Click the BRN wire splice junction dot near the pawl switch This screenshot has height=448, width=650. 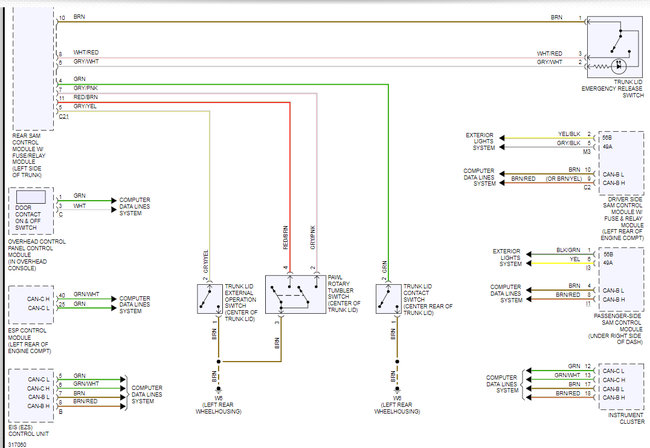[x=218, y=361]
